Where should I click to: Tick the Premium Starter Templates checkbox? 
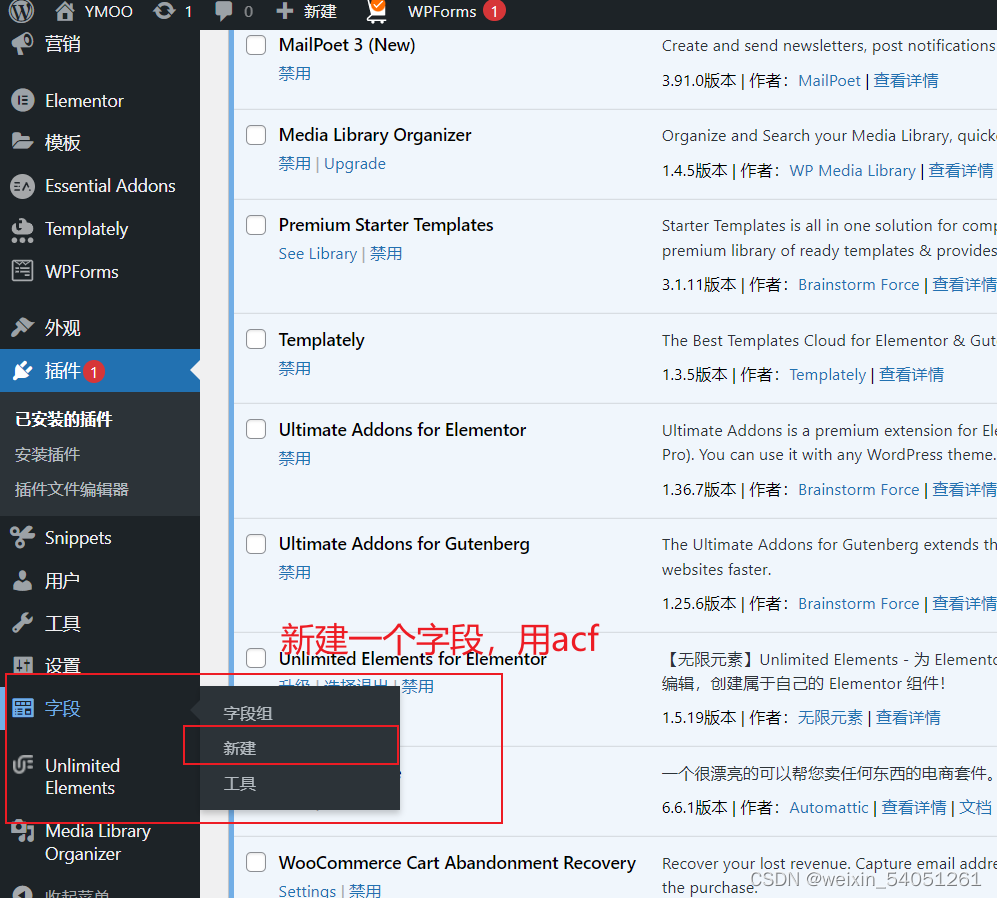tap(256, 224)
